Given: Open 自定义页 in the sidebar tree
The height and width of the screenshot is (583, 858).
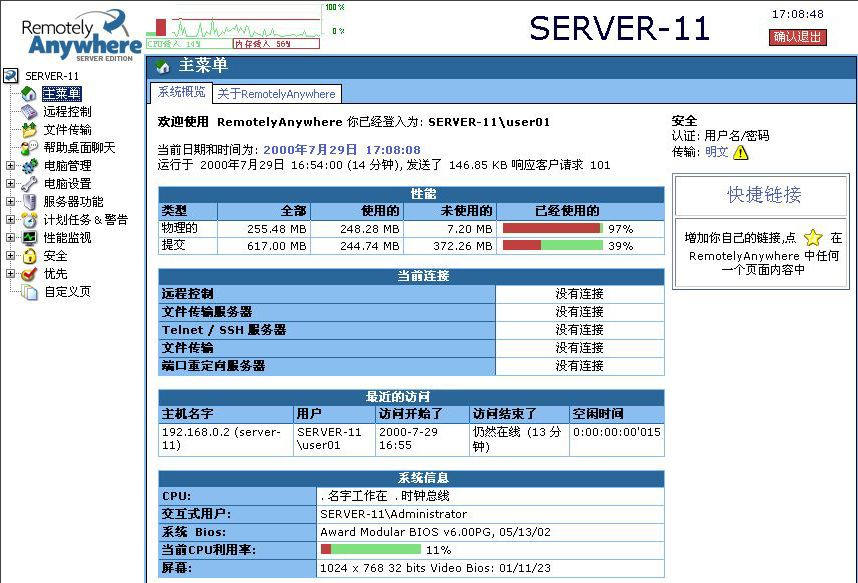Looking at the screenshot, I should click(67, 292).
